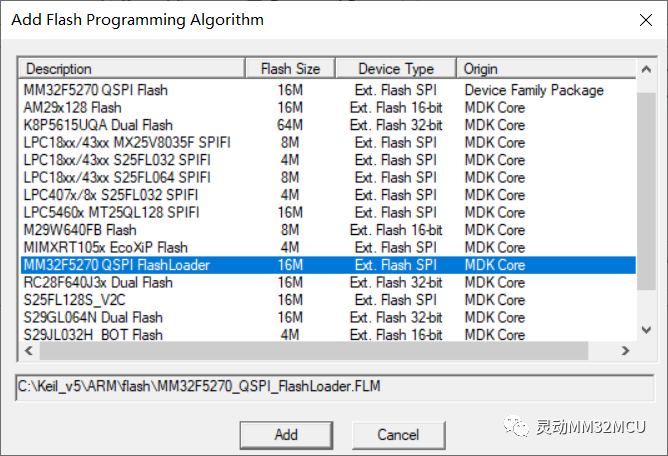Click the 16M cell of LPC5460x row
668x456 pixels.
click(290, 213)
